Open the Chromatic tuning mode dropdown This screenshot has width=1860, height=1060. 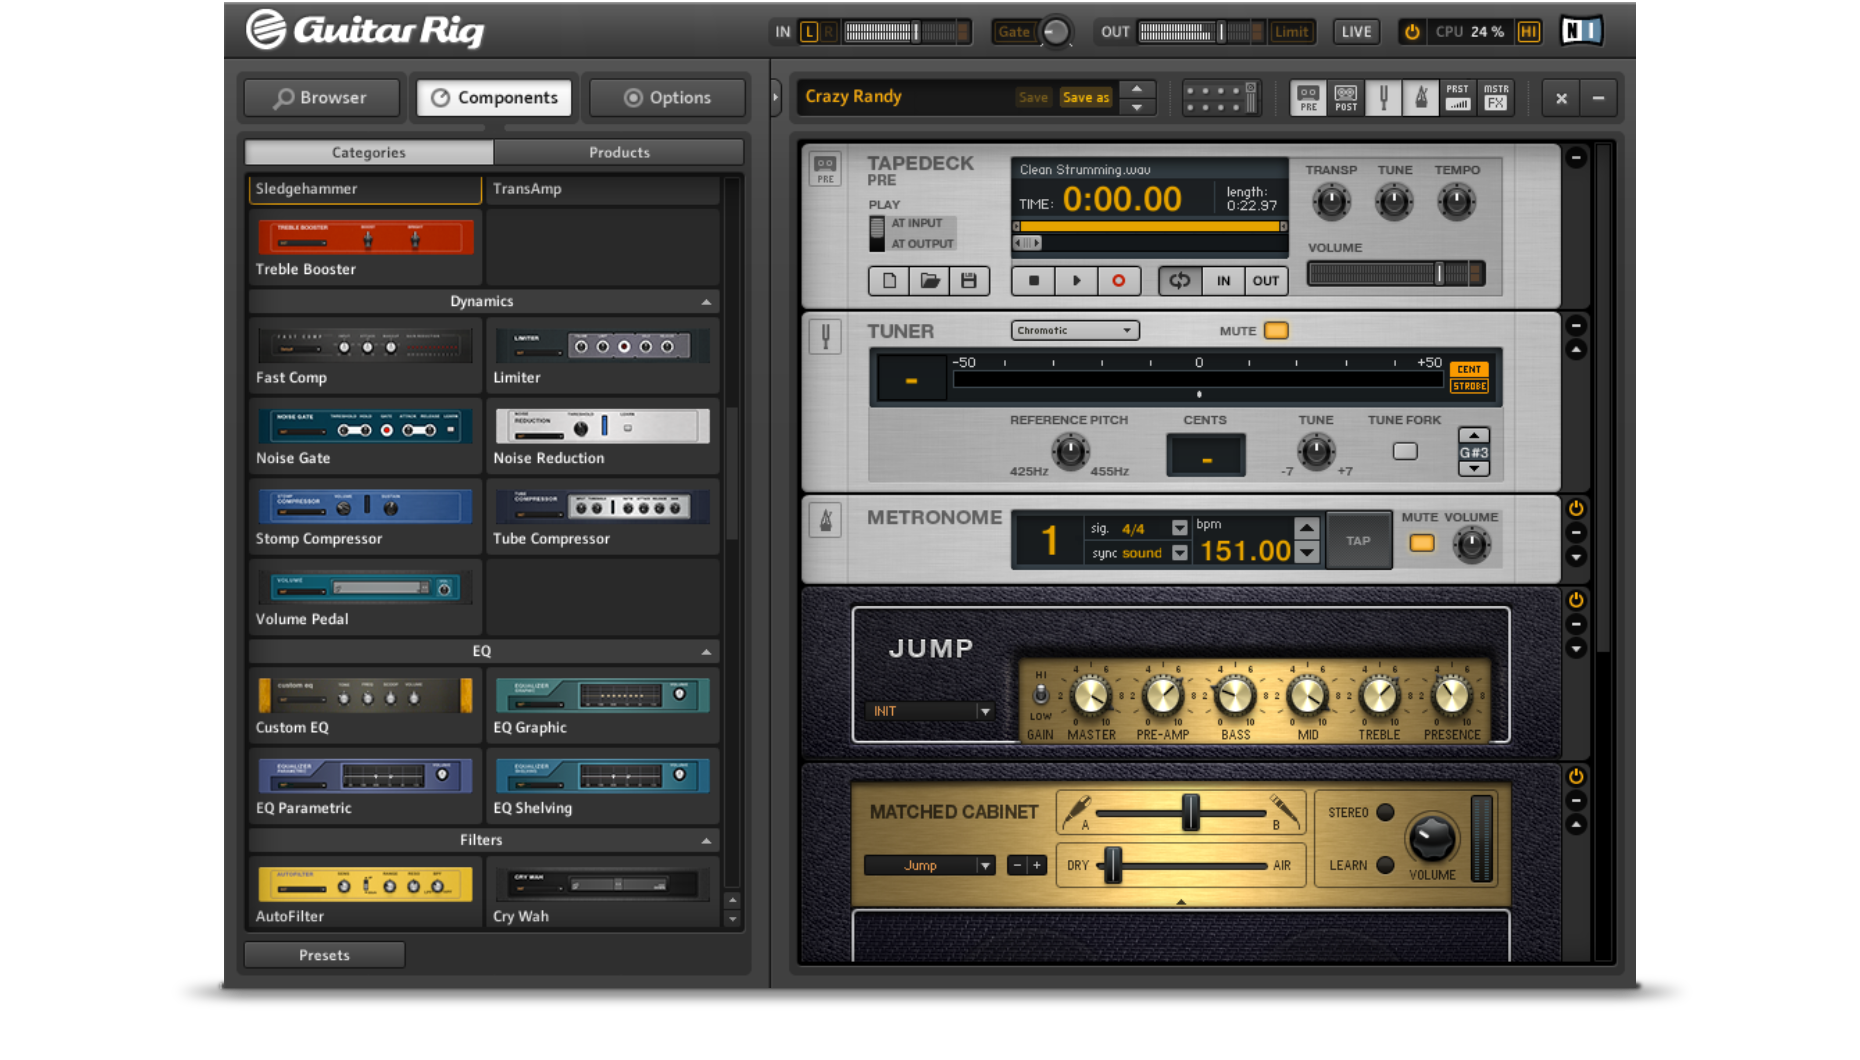[x=1074, y=331]
